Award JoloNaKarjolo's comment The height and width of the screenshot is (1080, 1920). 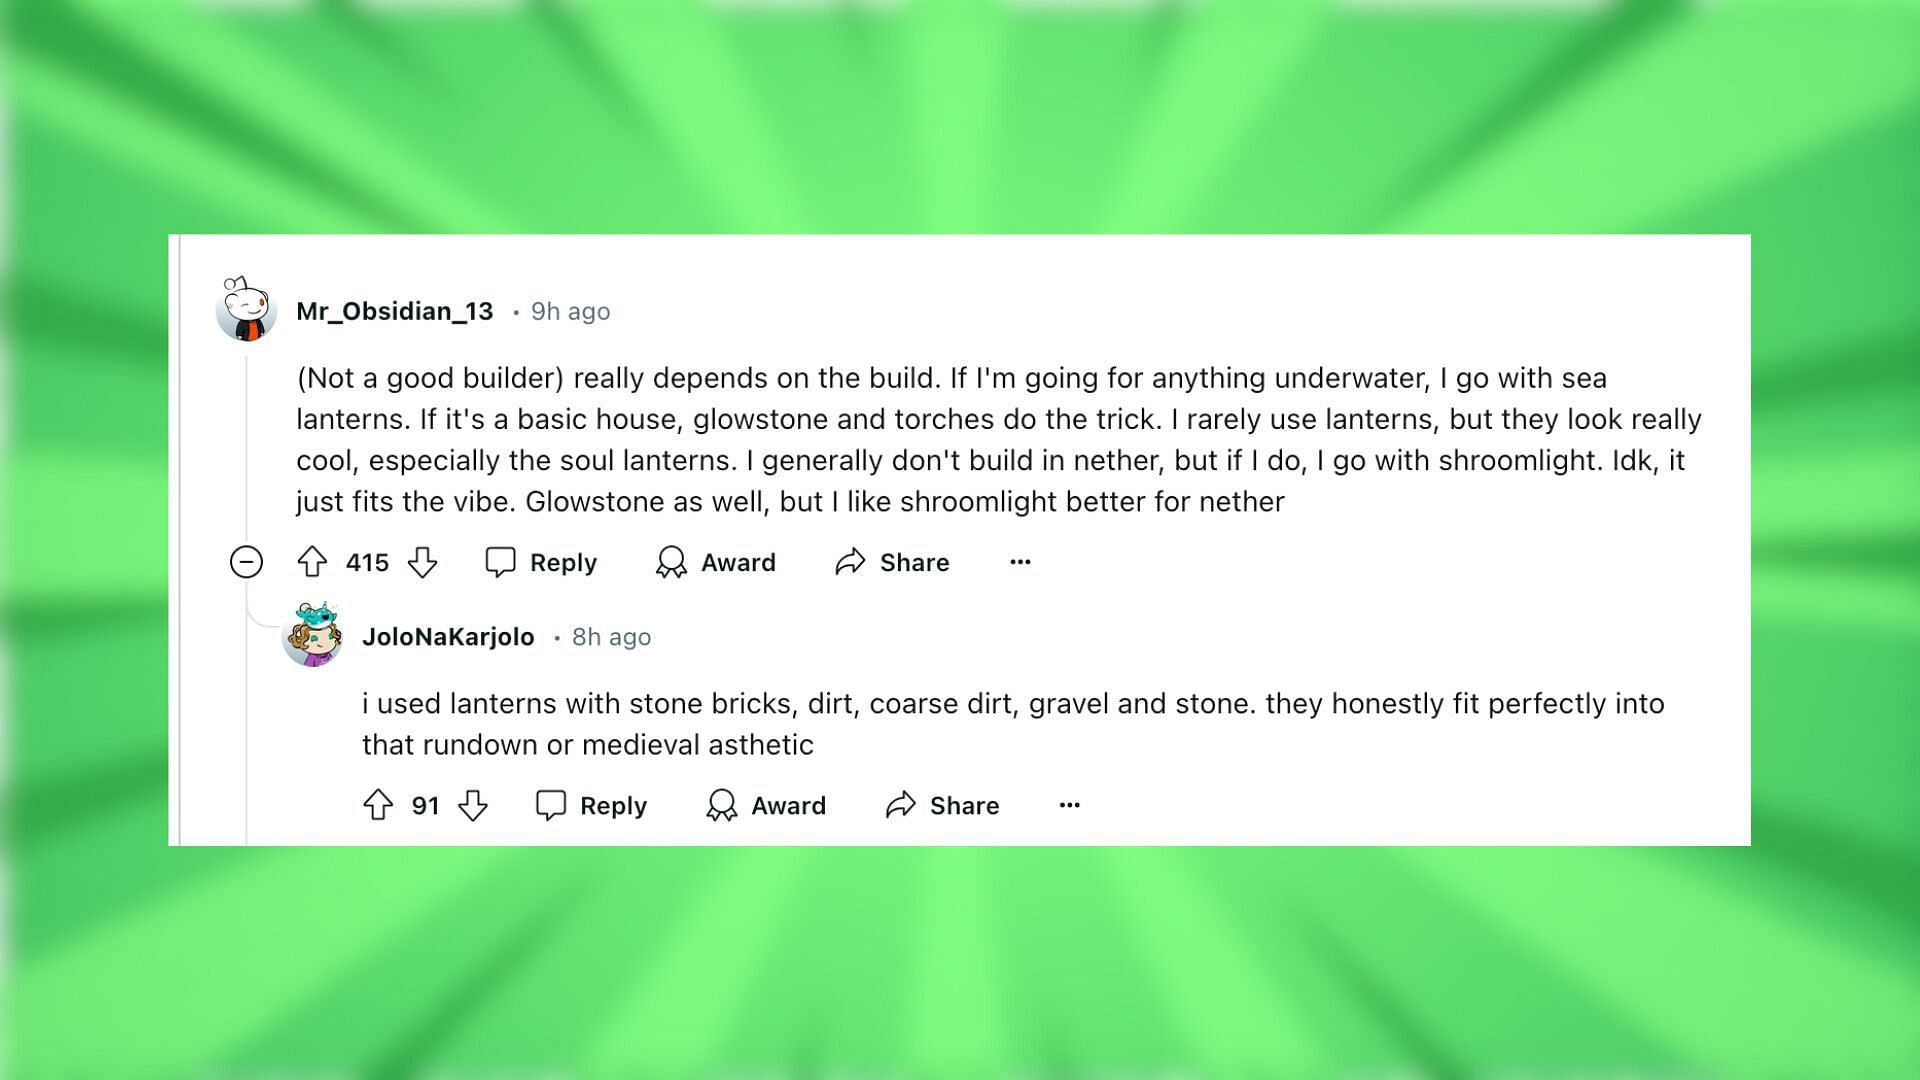[766, 805]
